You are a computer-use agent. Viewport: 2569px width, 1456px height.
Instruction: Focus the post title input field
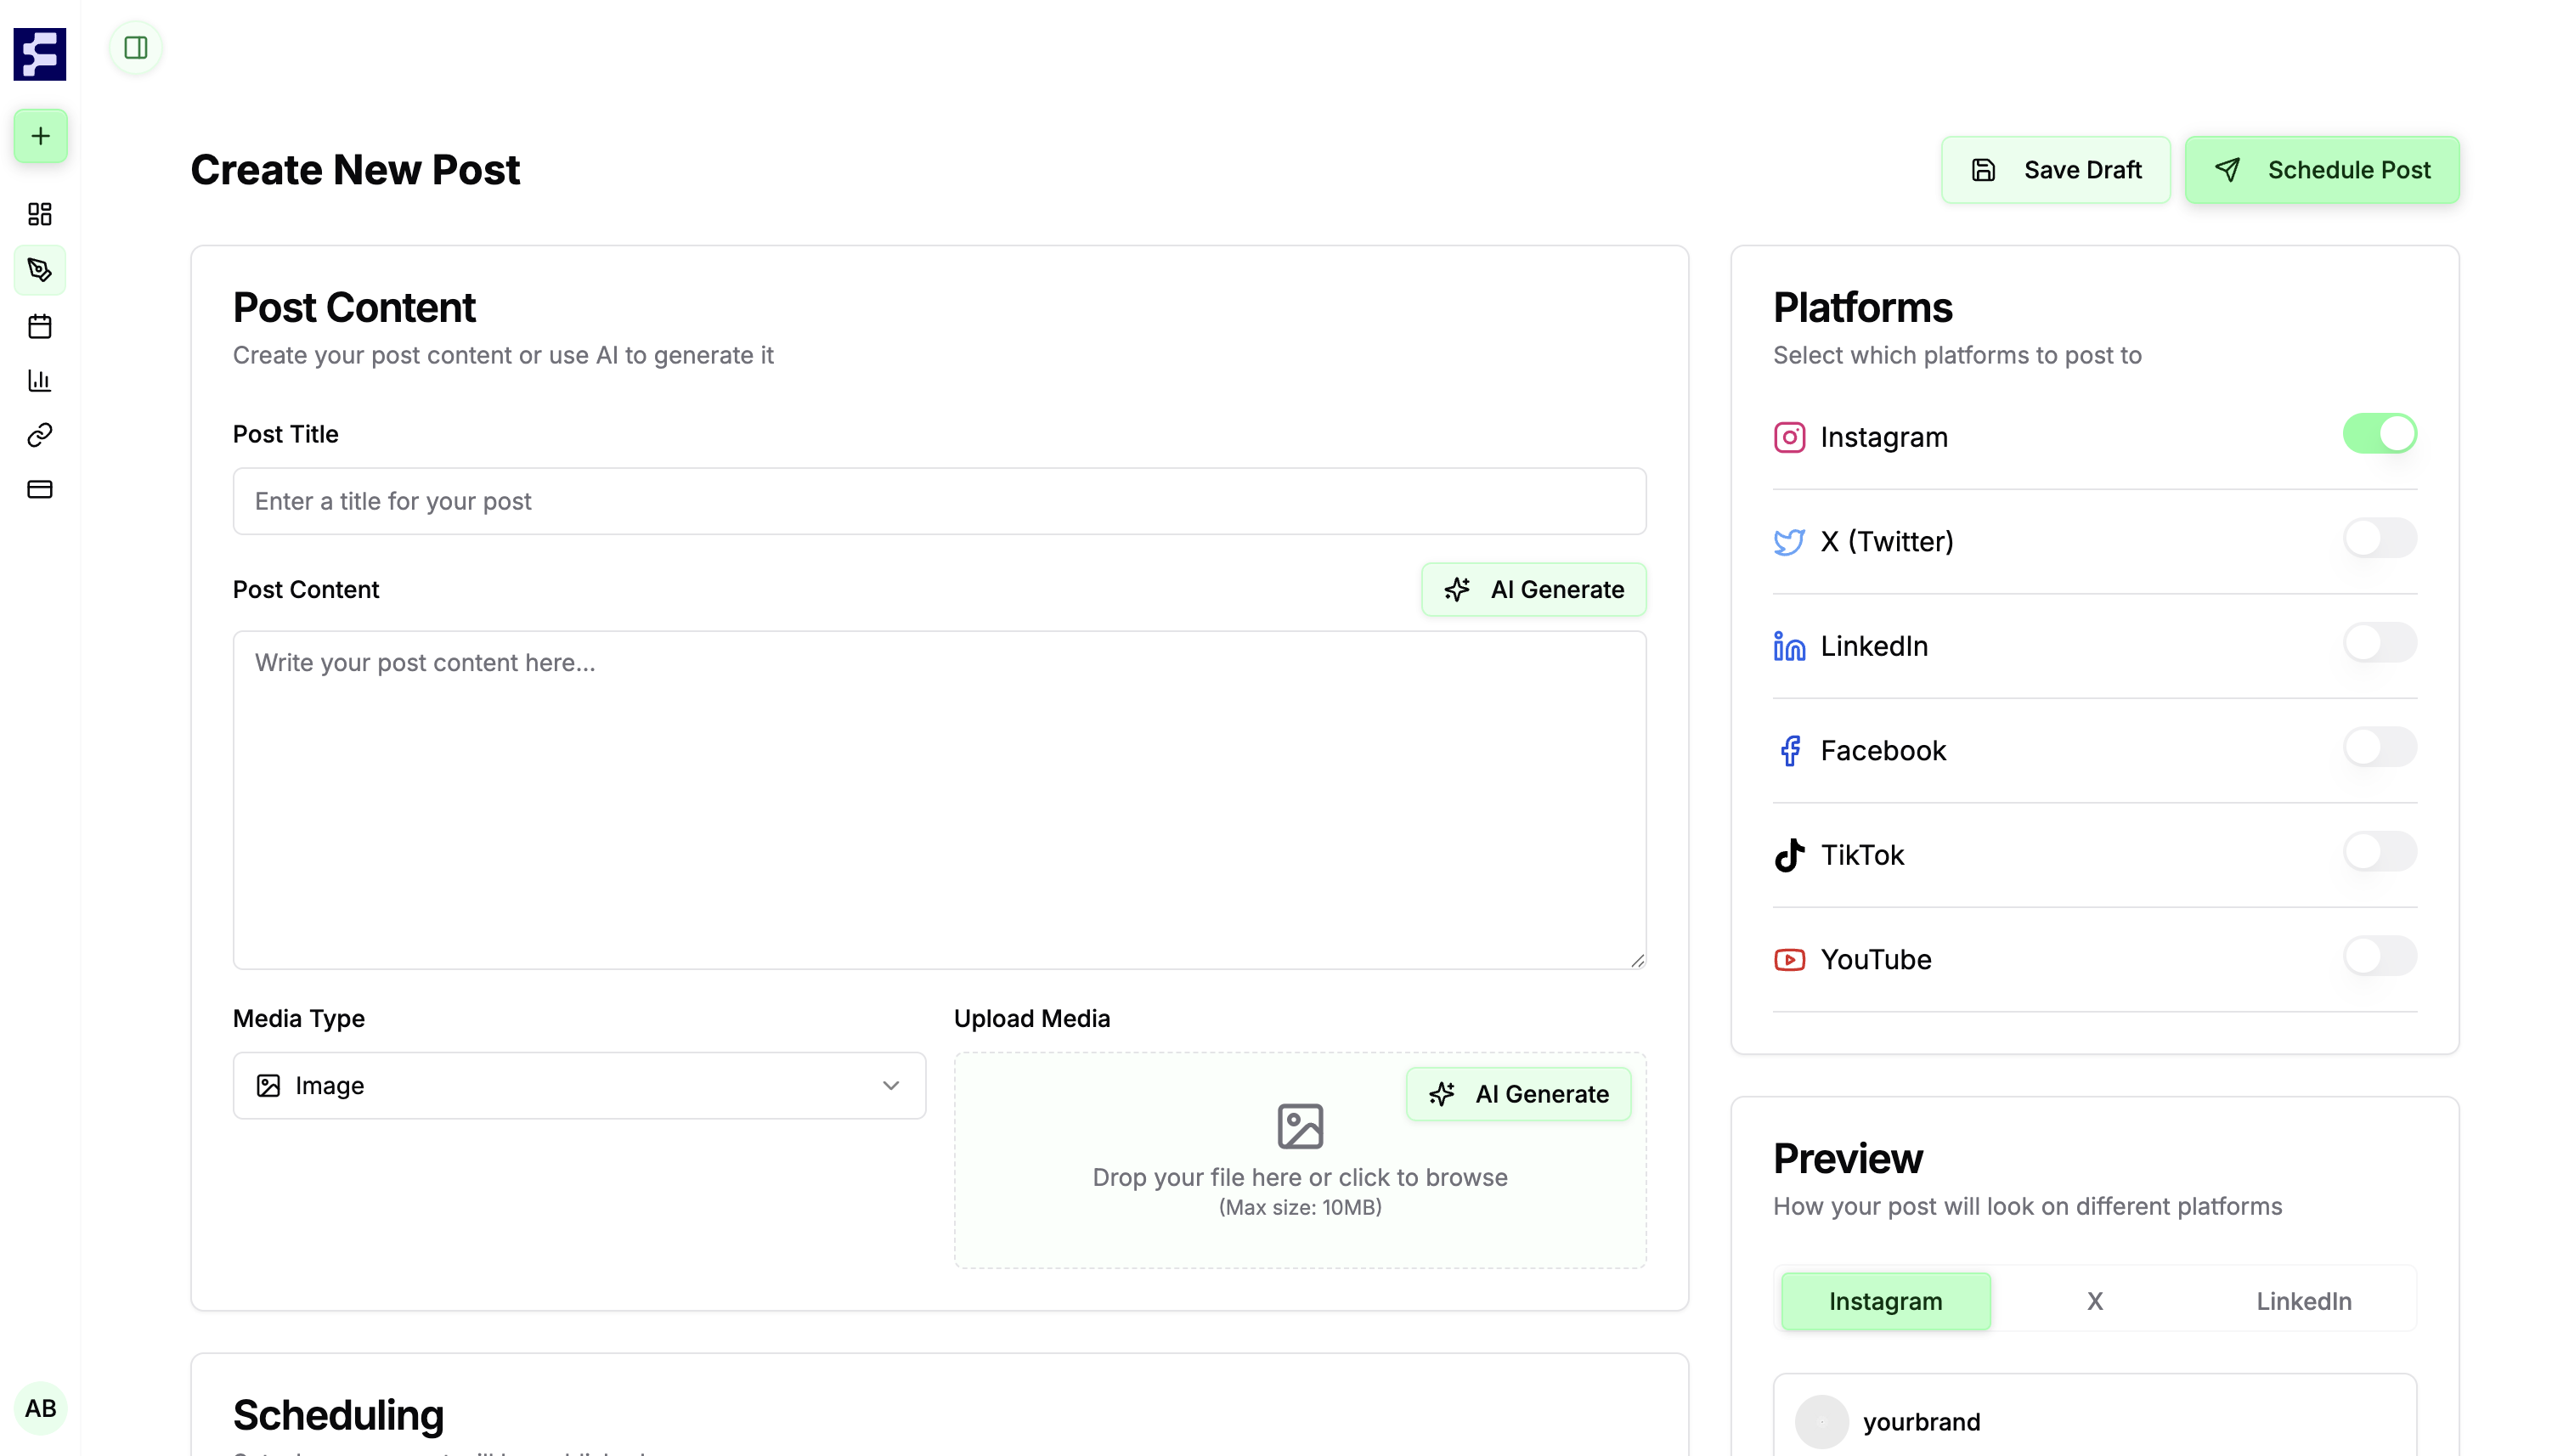pos(939,500)
